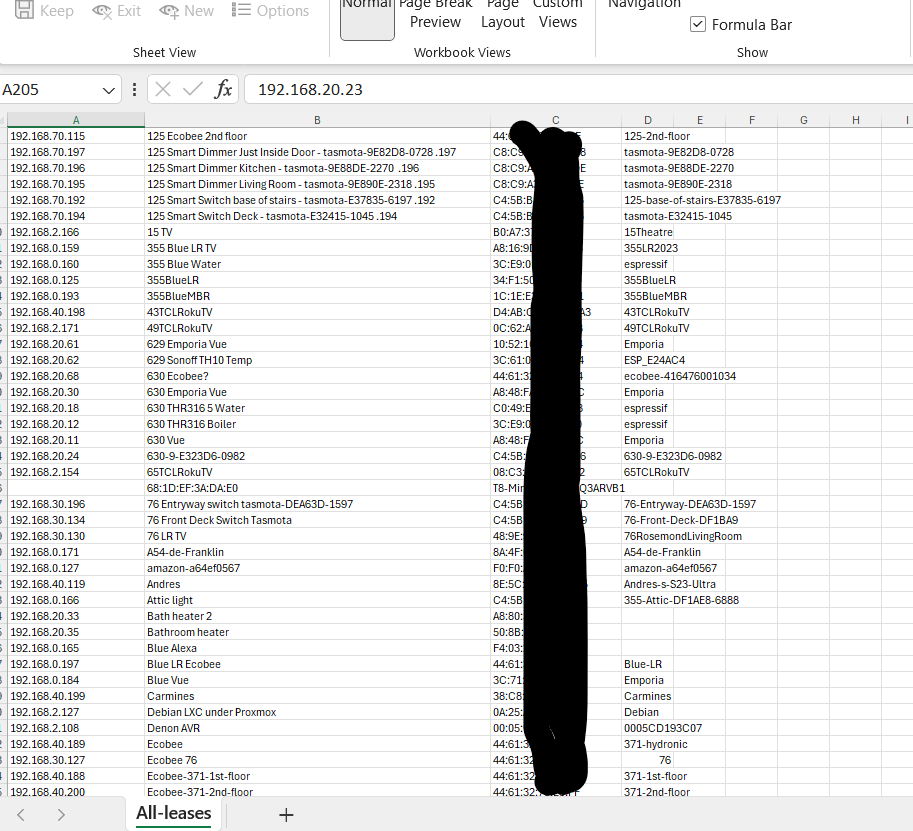Select cell '15 TV'
The height and width of the screenshot is (831, 913).
317,232
